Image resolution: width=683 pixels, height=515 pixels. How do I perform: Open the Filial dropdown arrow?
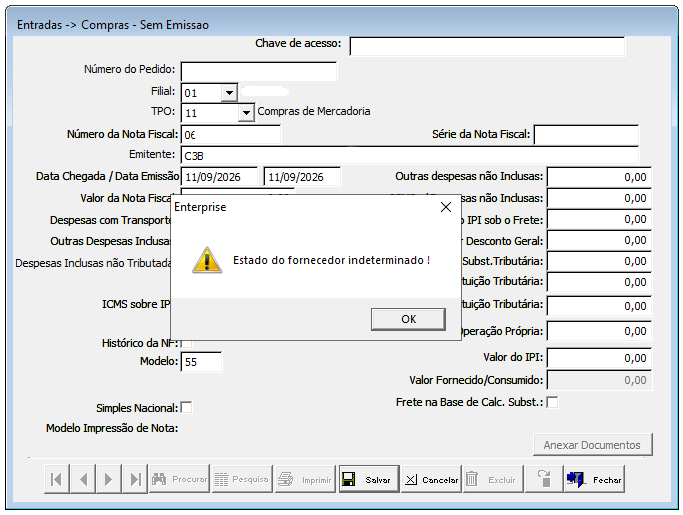coord(229,93)
